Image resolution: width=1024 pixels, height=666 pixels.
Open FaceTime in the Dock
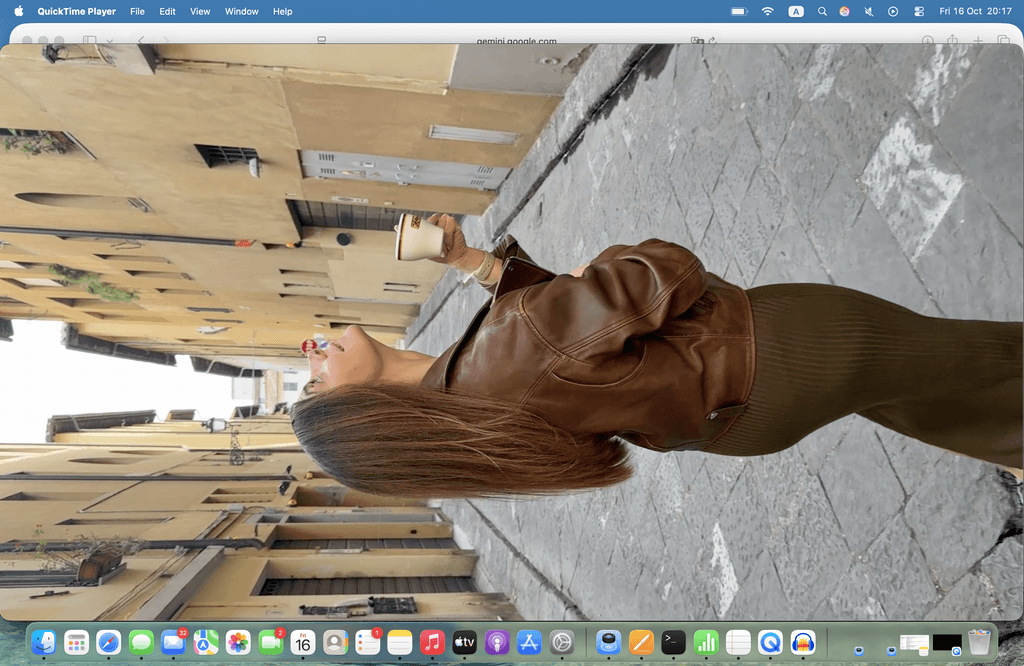click(270, 643)
